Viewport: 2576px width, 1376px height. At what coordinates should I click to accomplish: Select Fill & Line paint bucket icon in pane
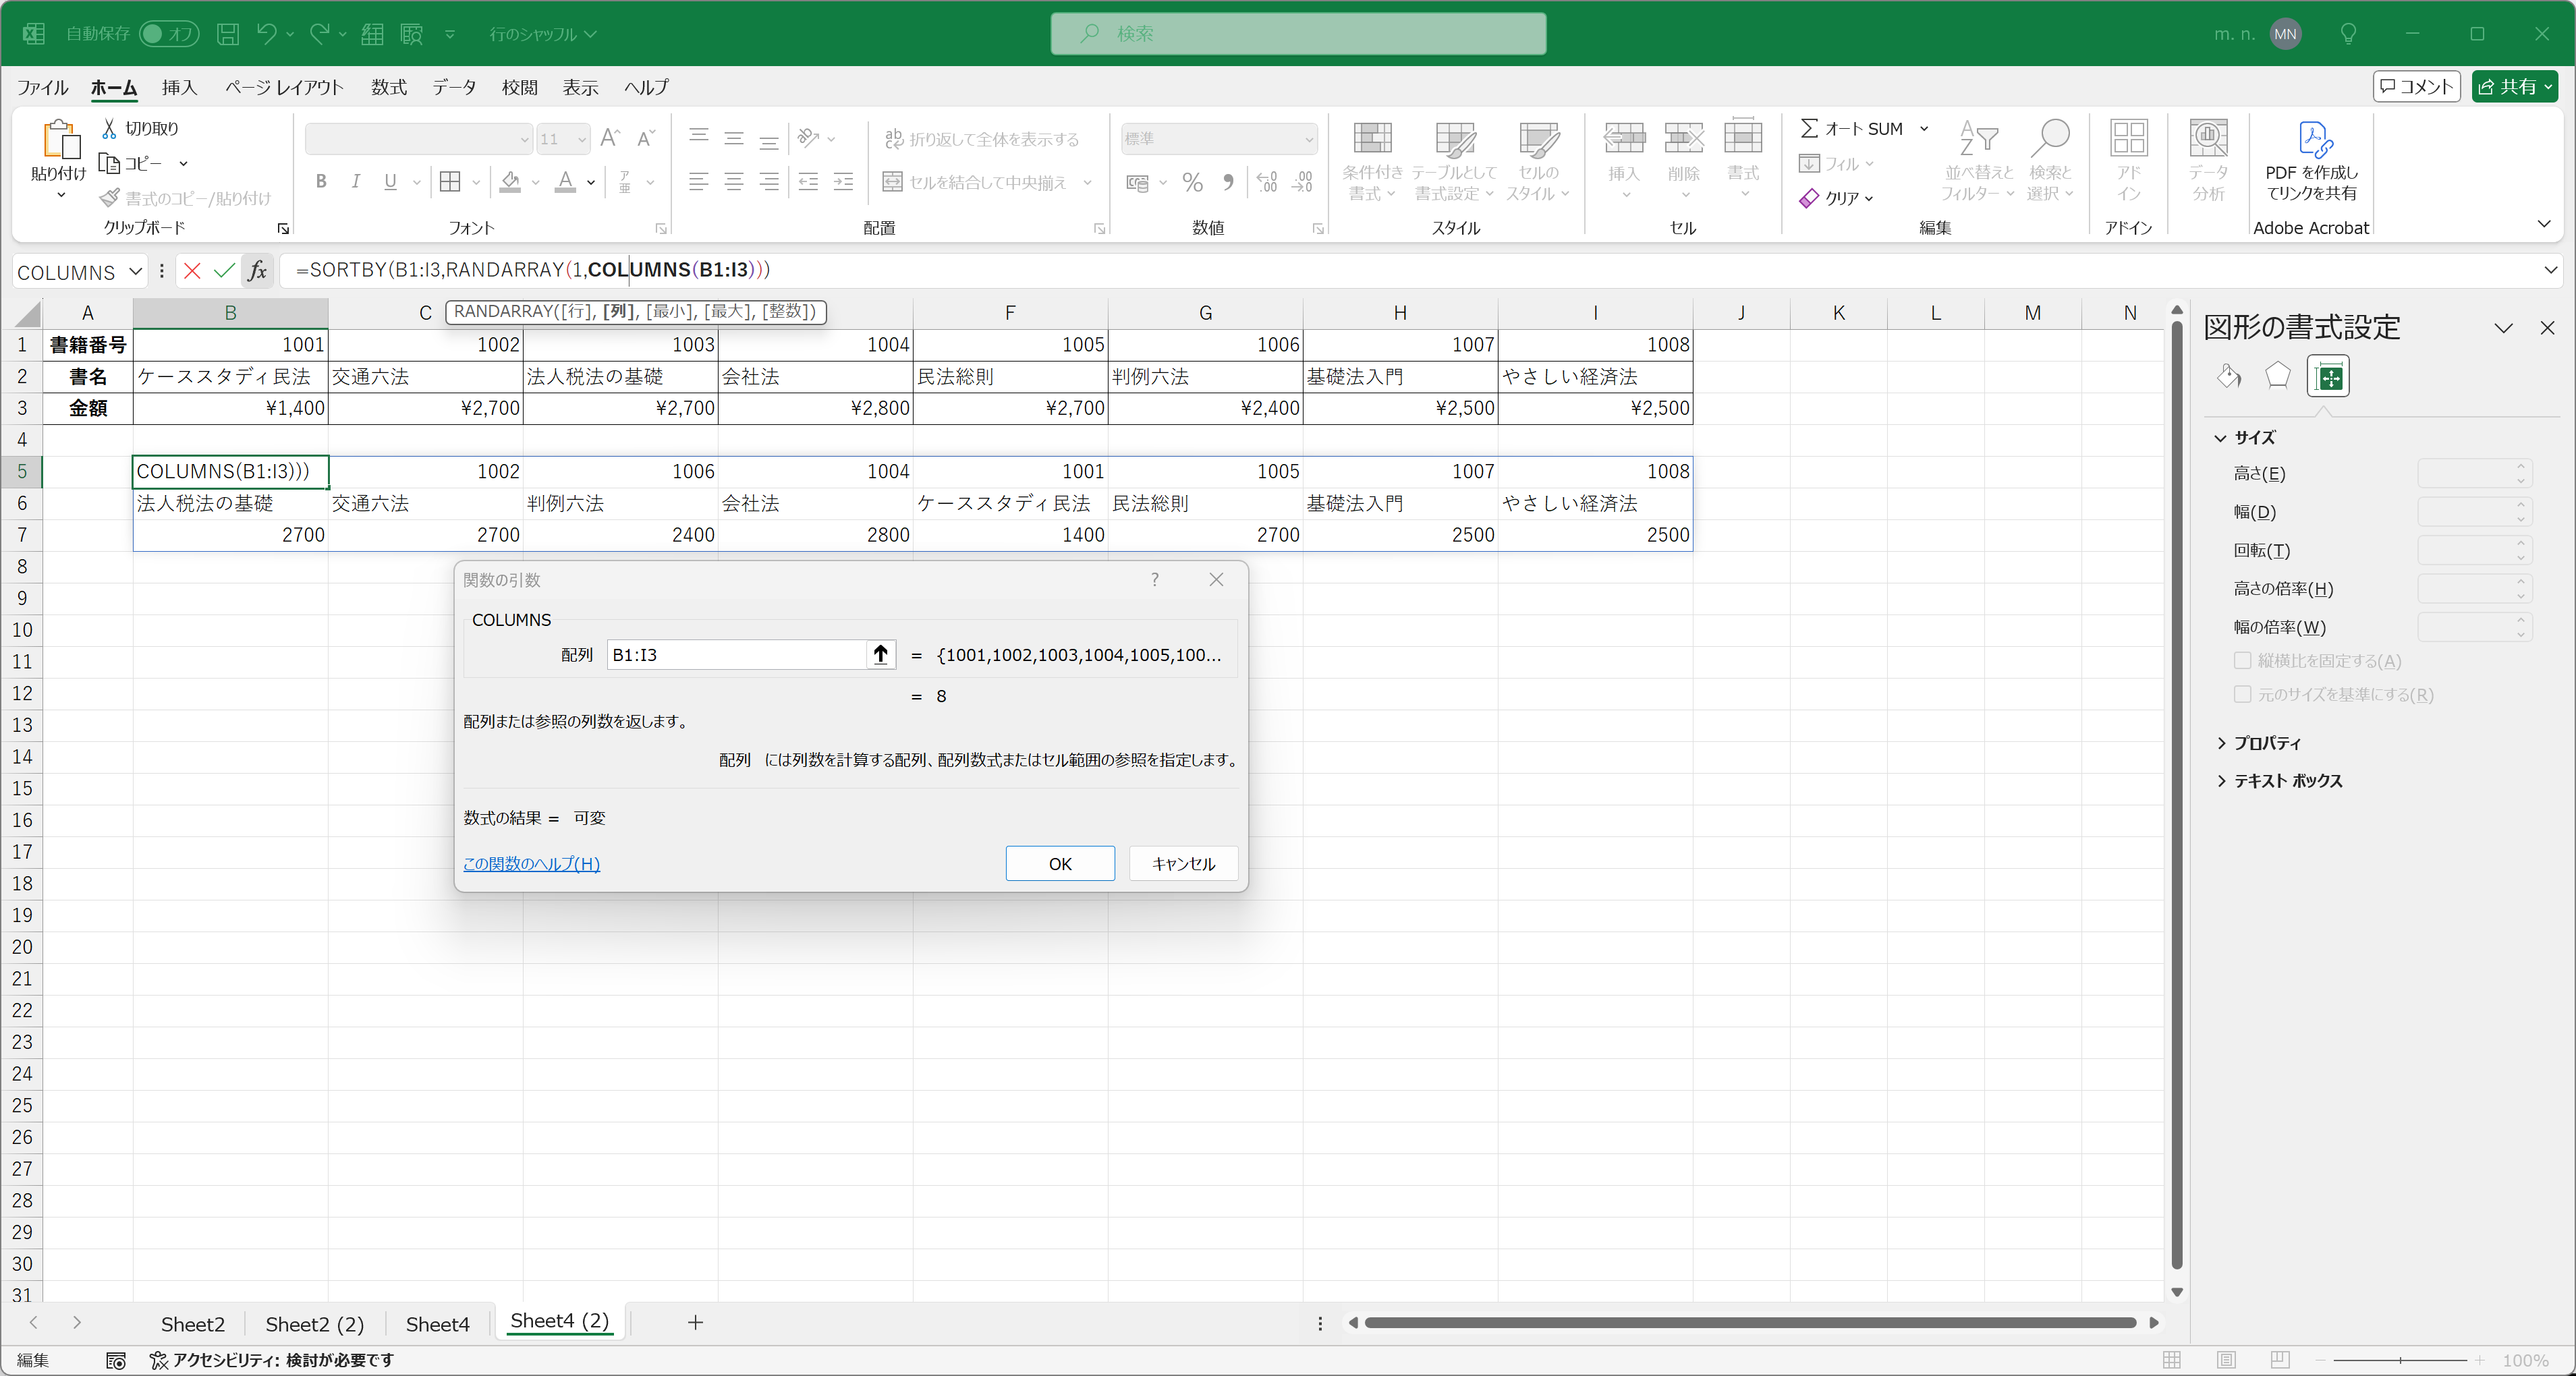tap(2229, 376)
